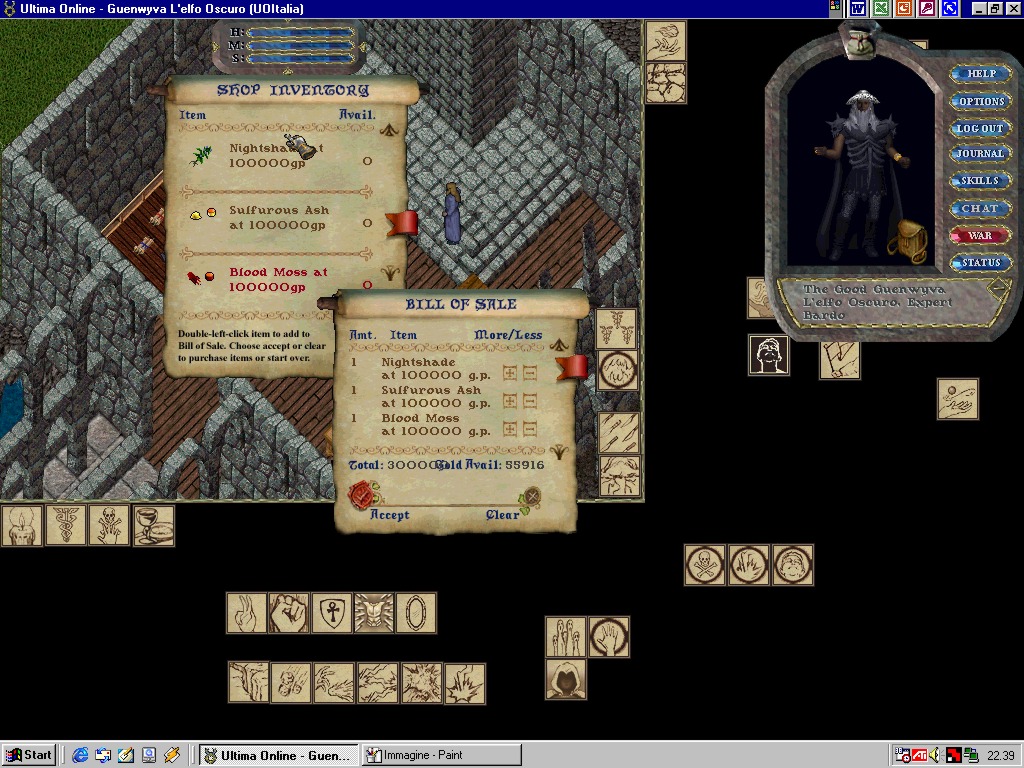Click the stone wall spell icon
The width and height of the screenshot is (1024, 768).
[x=666, y=83]
